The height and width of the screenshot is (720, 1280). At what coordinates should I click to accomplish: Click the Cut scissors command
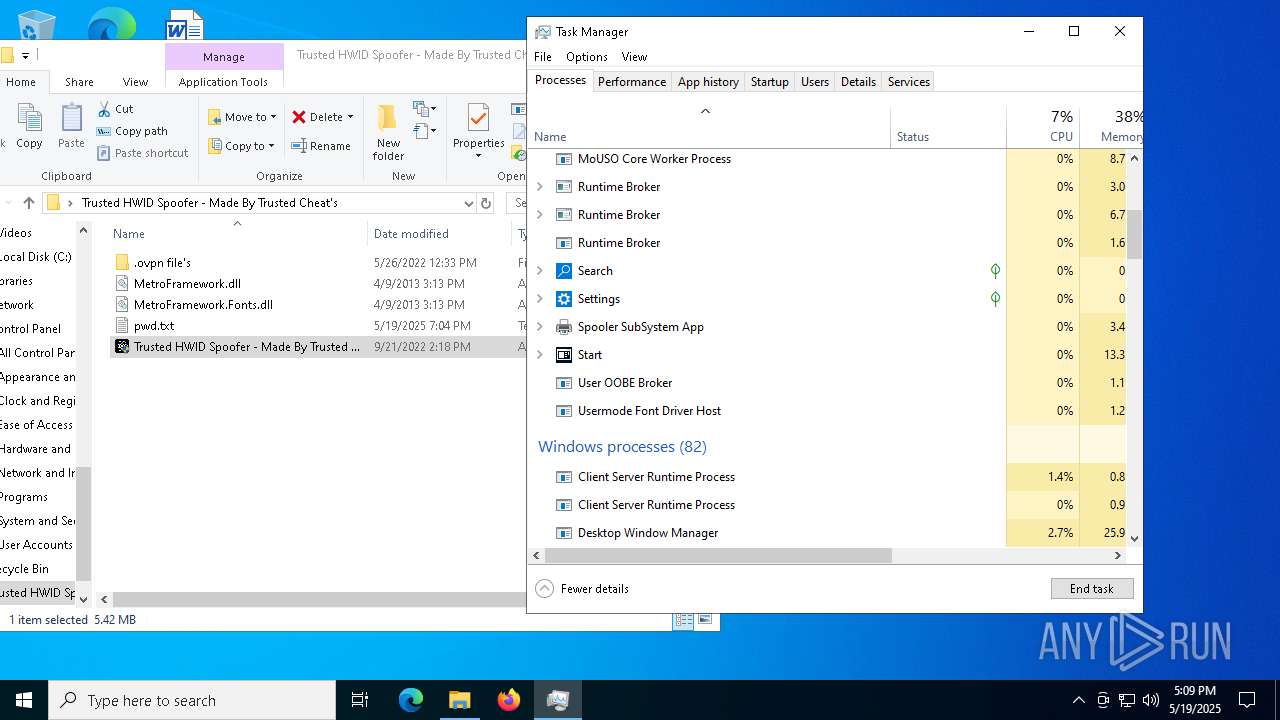pyautogui.click(x=115, y=108)
